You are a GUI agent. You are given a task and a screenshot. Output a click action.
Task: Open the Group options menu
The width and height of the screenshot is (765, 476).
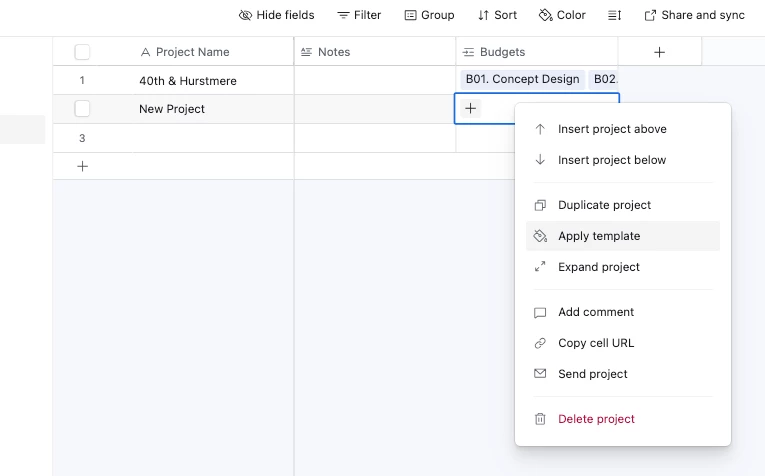pyautogui.click(x=429, y=16)
